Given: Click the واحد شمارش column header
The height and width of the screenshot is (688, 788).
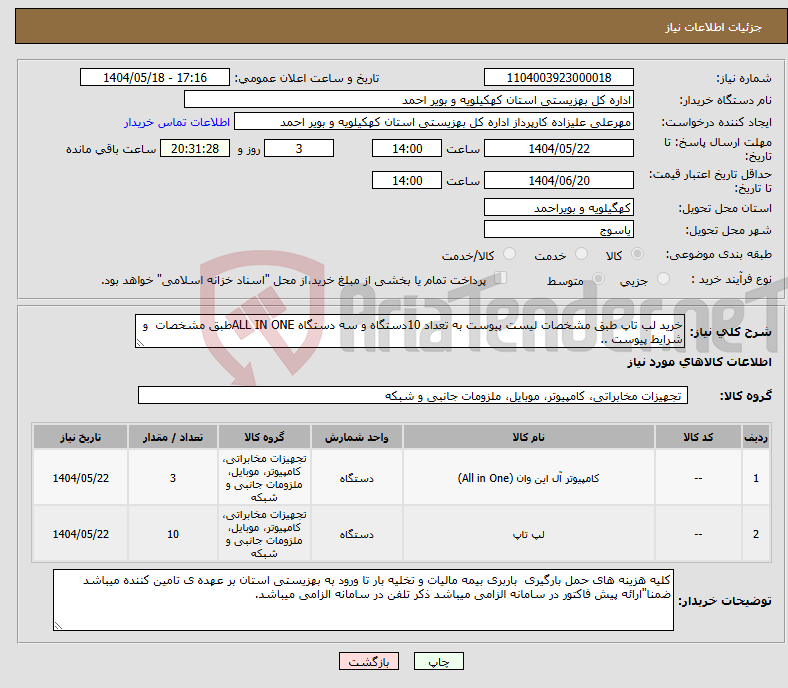Looking at the screenshot, I should pyautogui.click(x=356, y=437).
